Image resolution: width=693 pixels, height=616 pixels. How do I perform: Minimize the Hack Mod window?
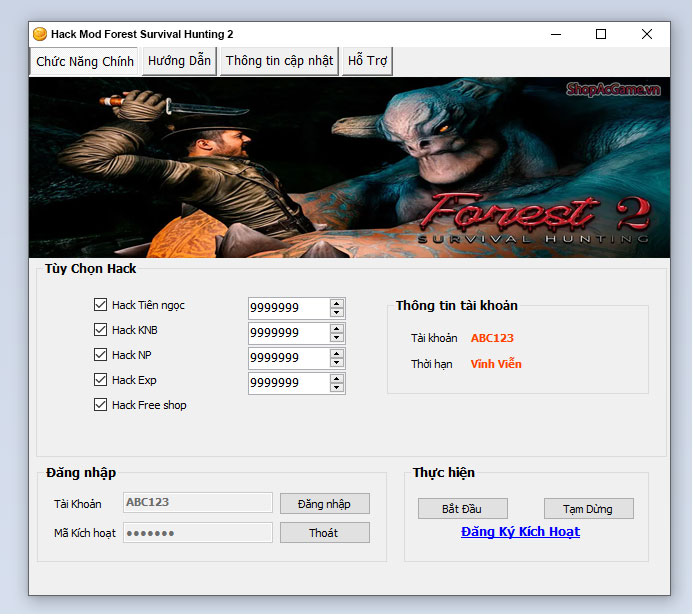coord(556,34)
